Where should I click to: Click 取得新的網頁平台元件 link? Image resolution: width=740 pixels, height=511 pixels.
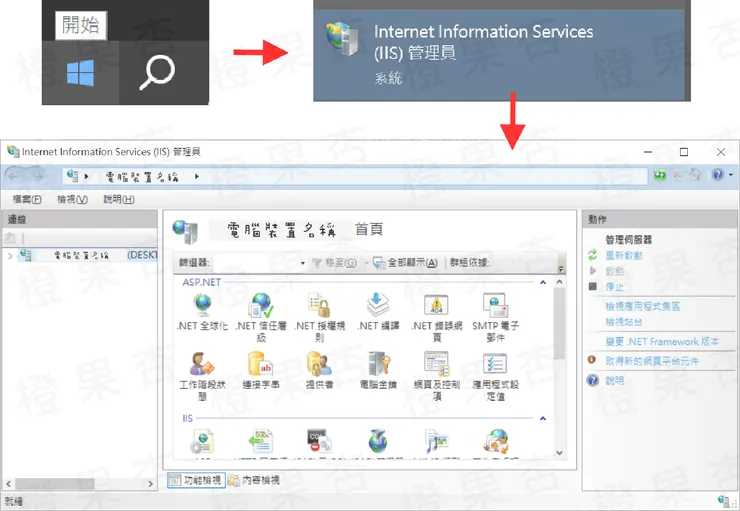tap(652, 361)
